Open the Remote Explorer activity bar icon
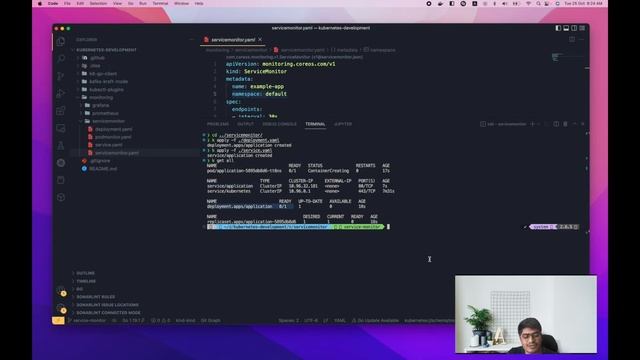 point(61,128)
